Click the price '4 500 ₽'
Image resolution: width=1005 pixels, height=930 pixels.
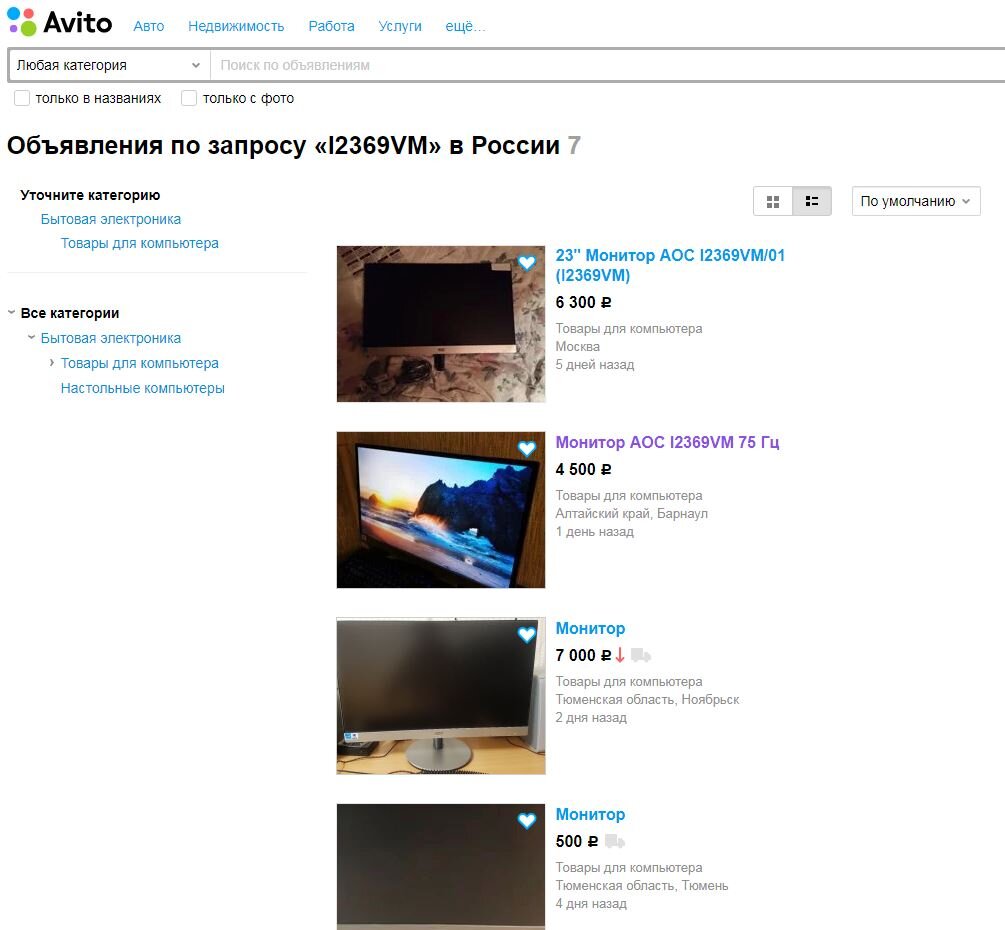[583, 469]
